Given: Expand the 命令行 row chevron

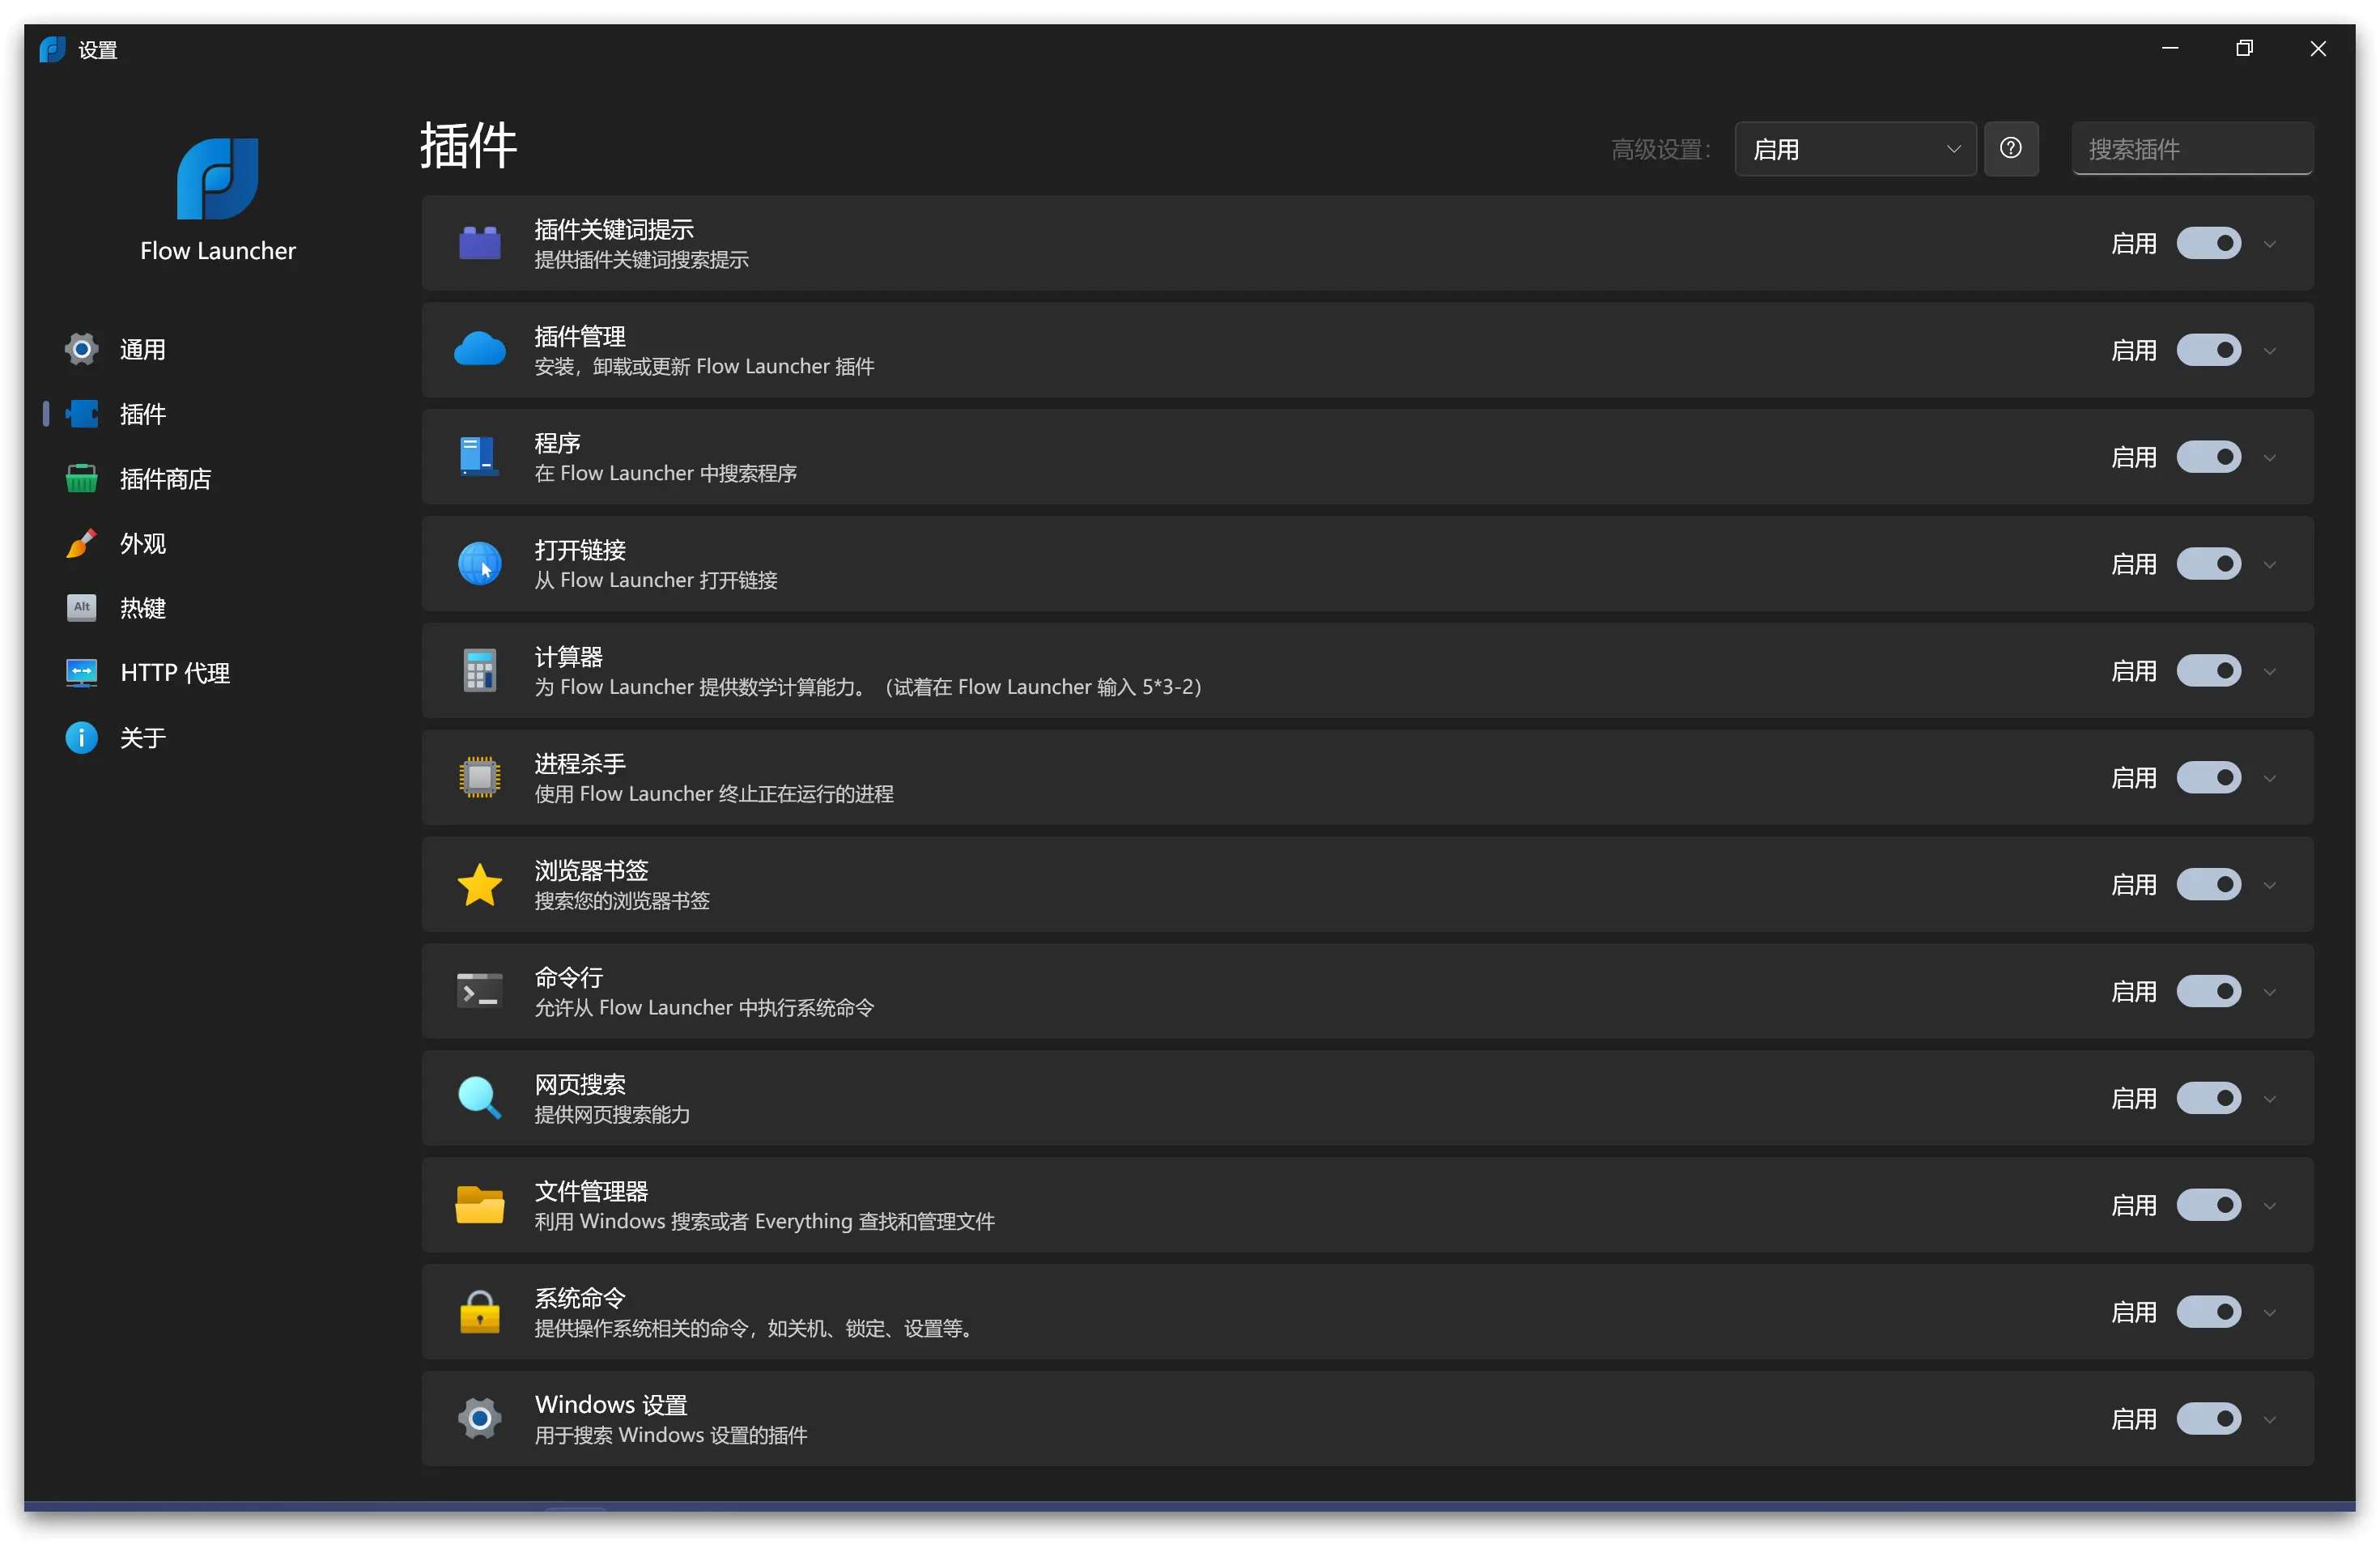Looking at the screenshot, I should 2269,992.
